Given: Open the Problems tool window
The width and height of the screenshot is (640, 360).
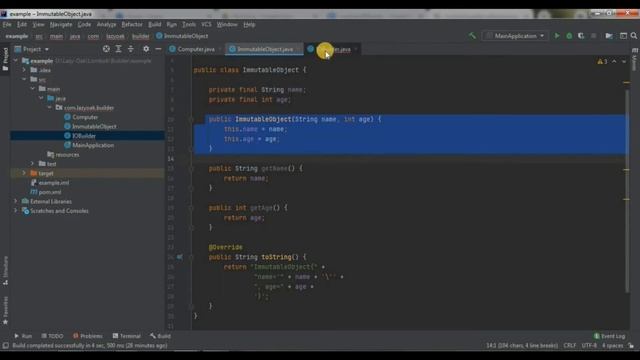Looking at the screenshot, I should [x=88, y=336].
